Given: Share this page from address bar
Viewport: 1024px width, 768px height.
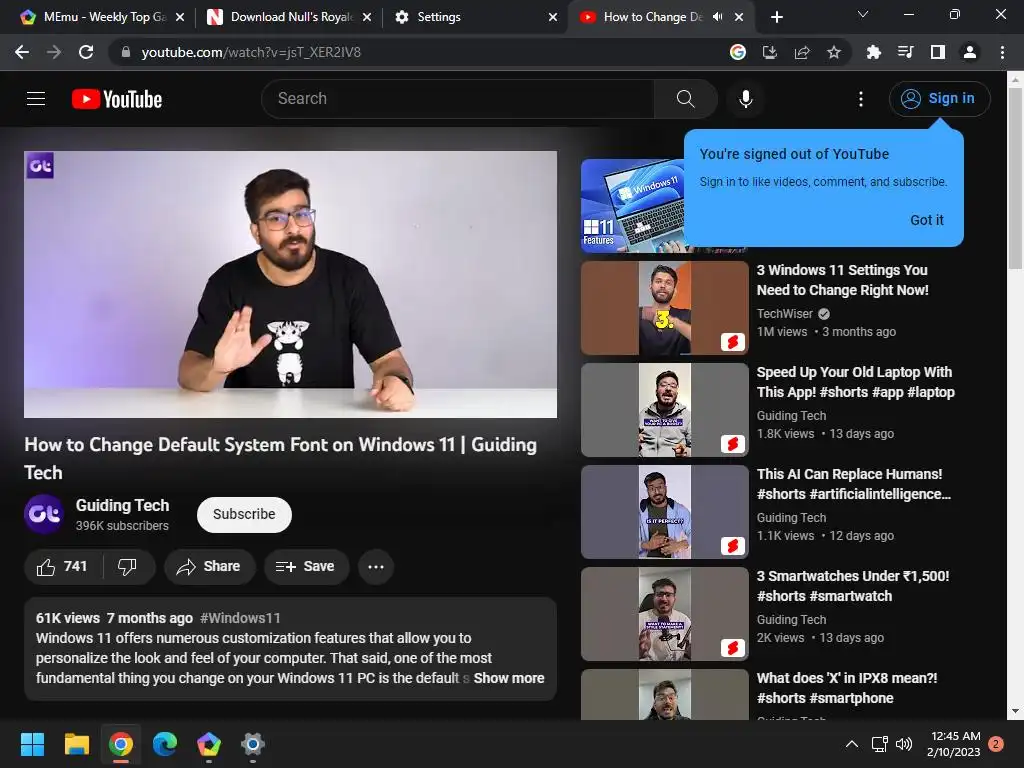Looking at the screenshot, I should (802, 52).
